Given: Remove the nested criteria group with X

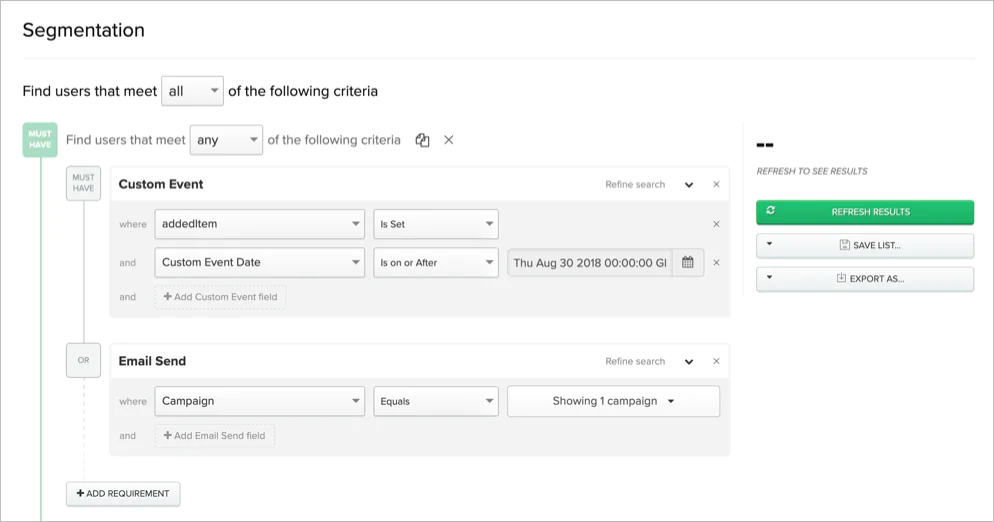Looking at the screenshot, I should (x=449, y=140).
